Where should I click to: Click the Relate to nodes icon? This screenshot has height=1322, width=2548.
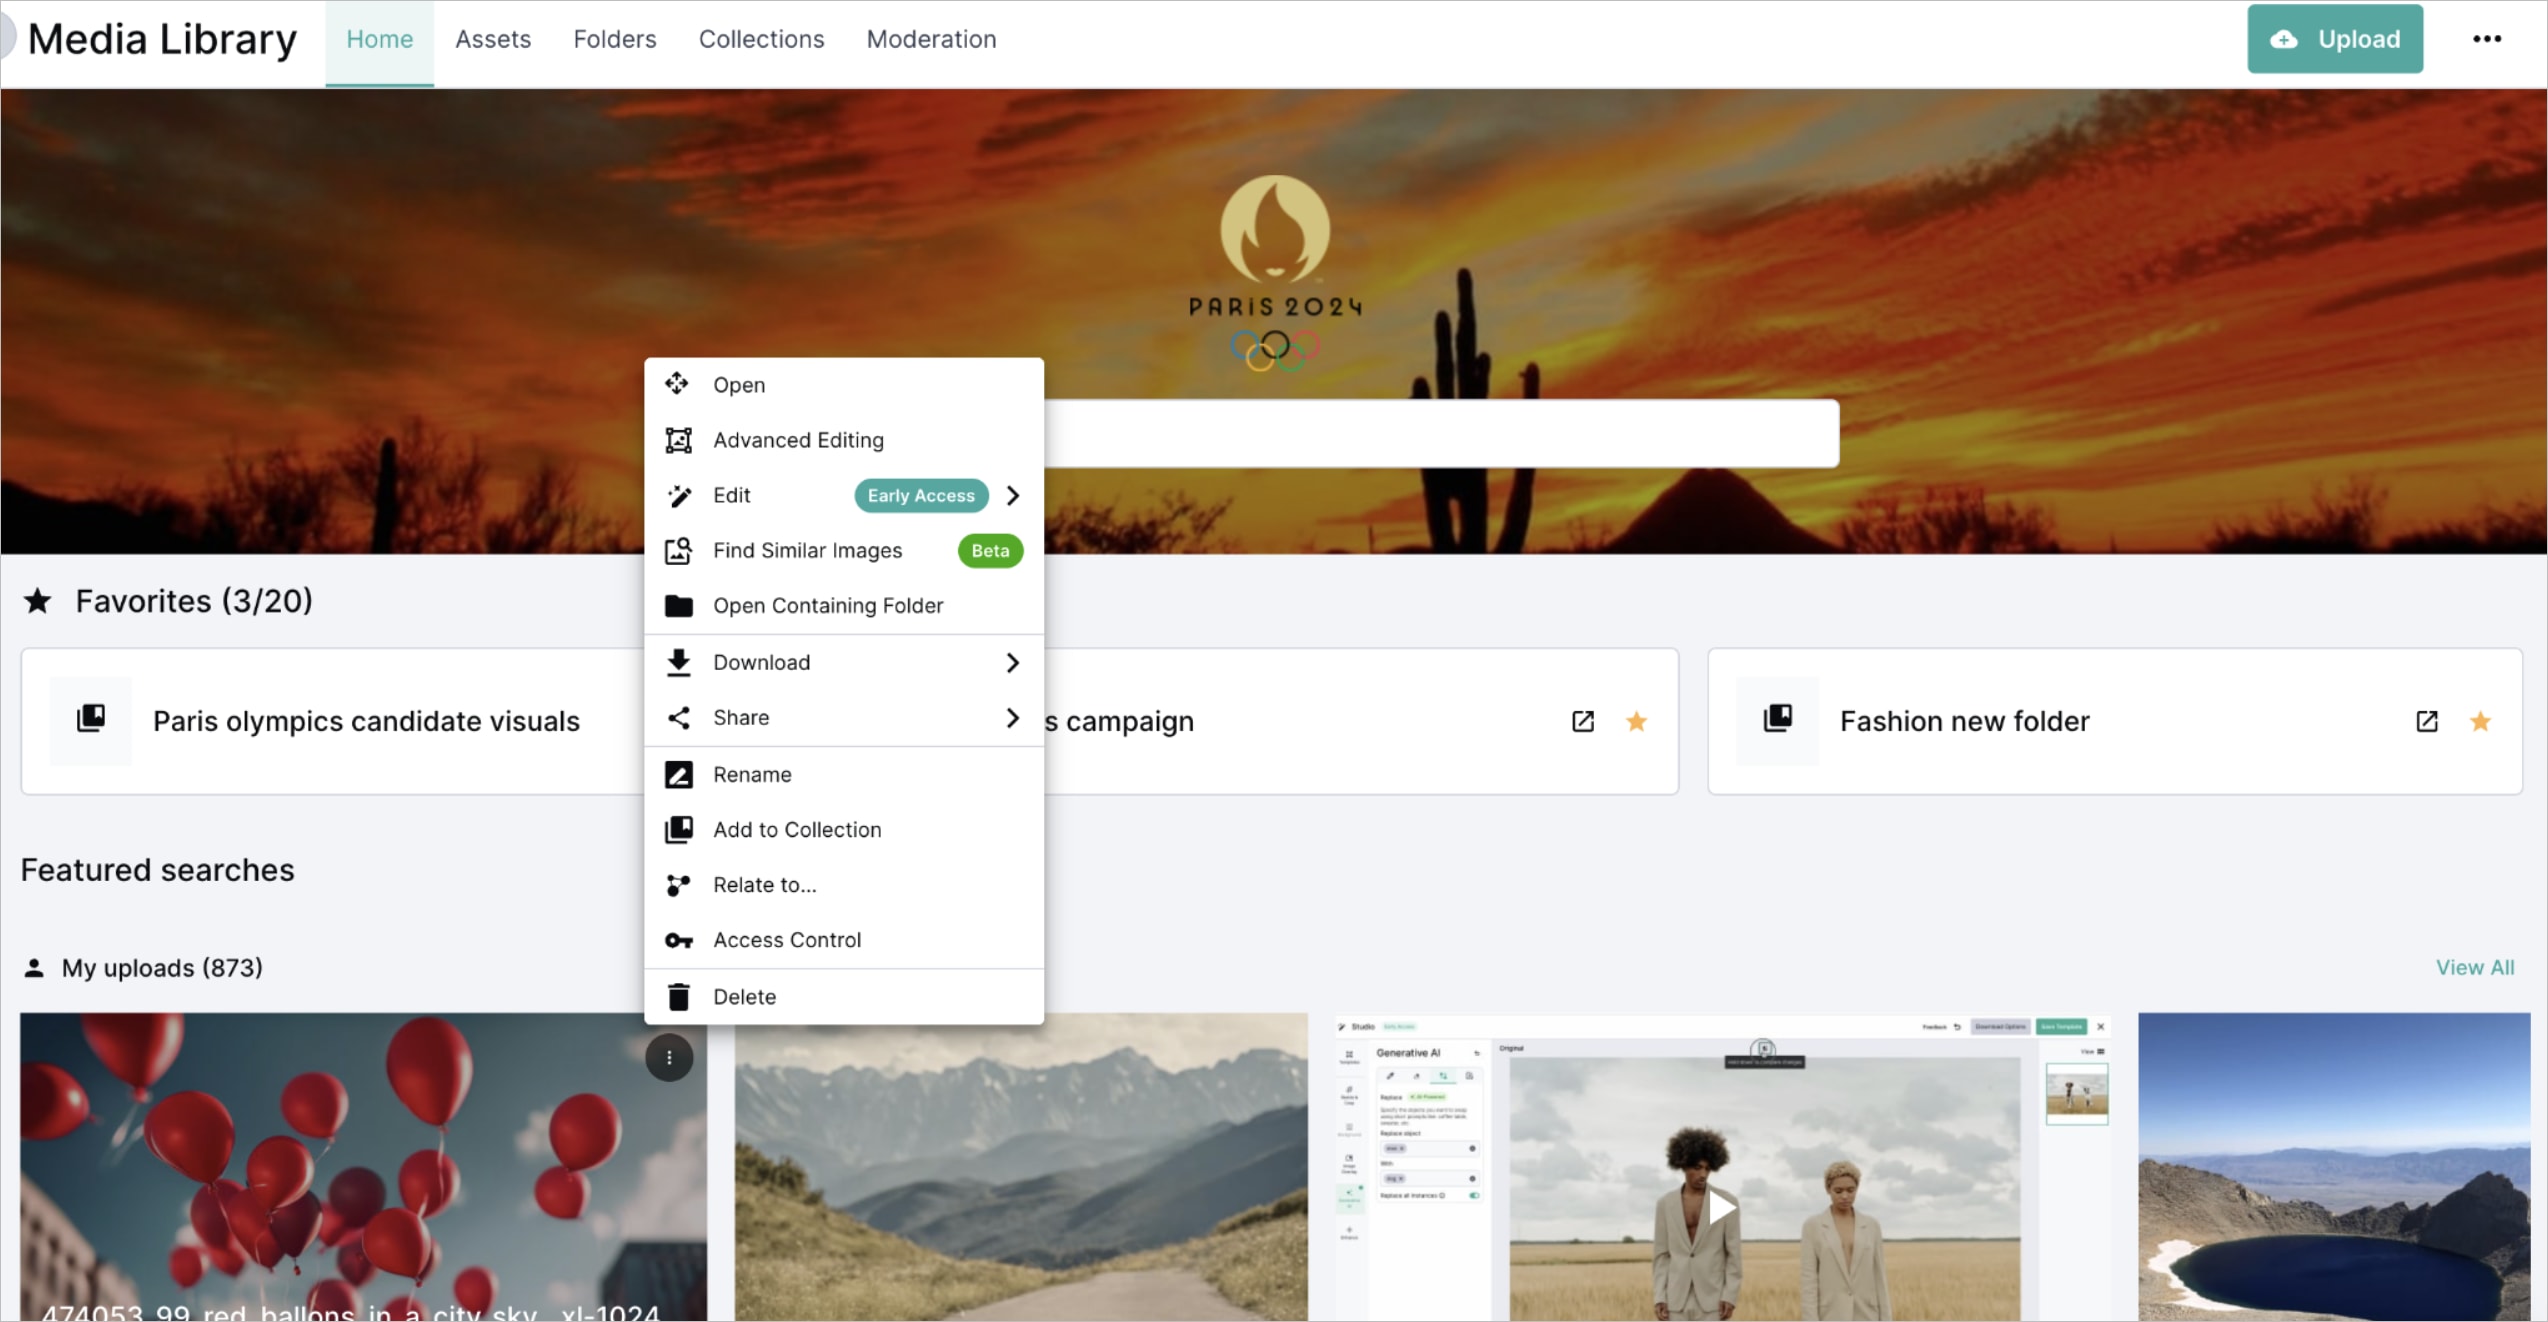pos(678,885)
